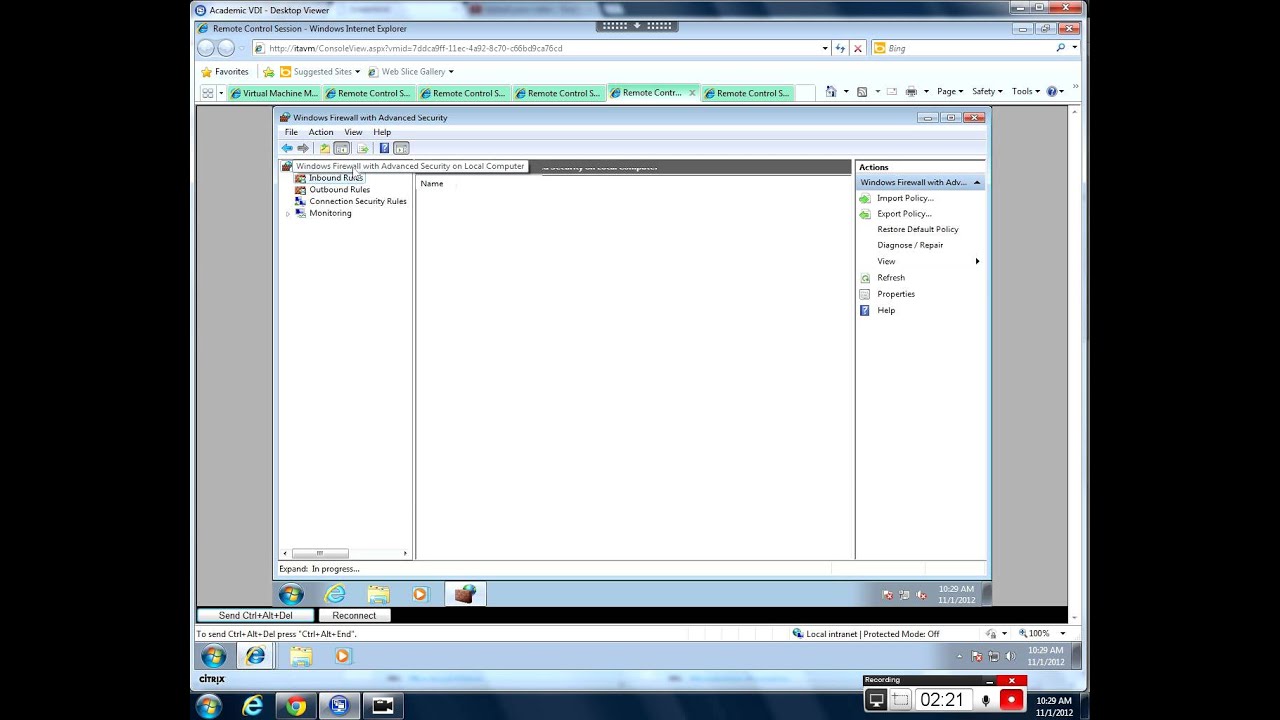Open the File menu of firewall console
This screenshot has height=720, width=1280.
(x=291, y=132)
